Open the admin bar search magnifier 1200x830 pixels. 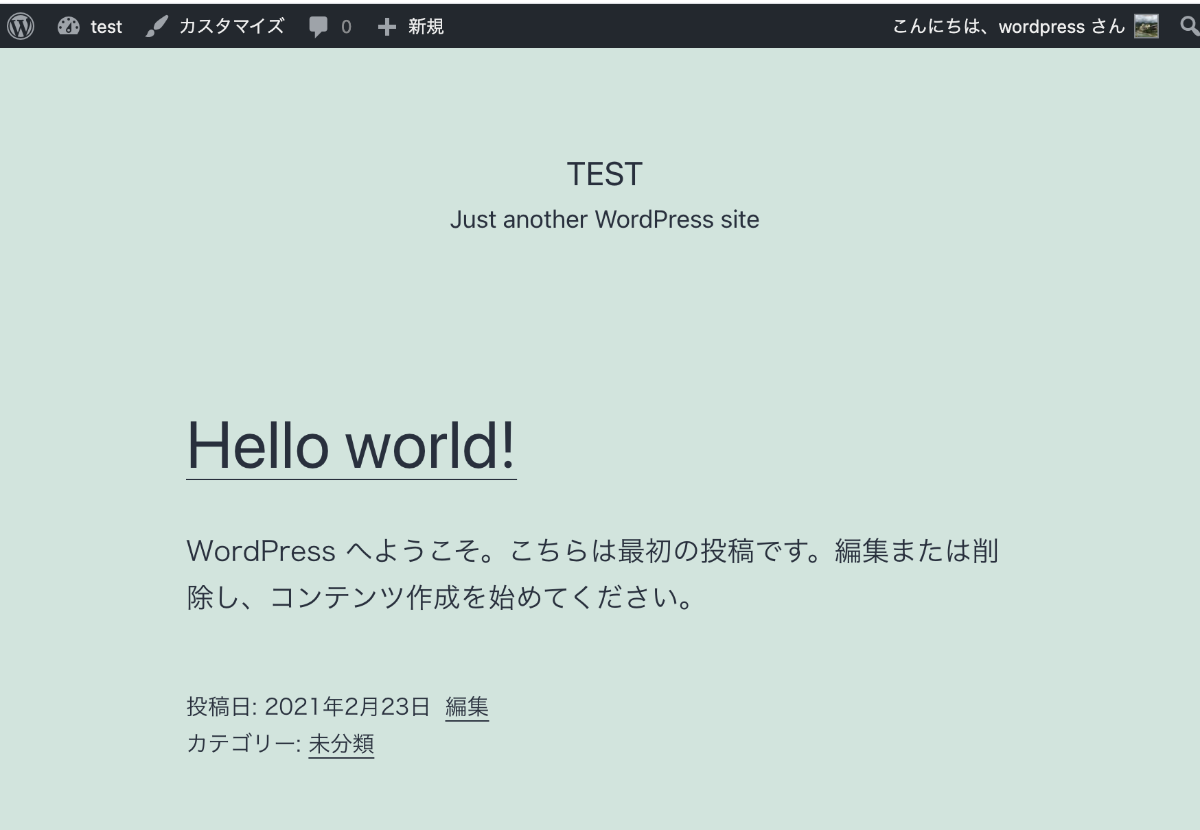[x=1190, y=27]
